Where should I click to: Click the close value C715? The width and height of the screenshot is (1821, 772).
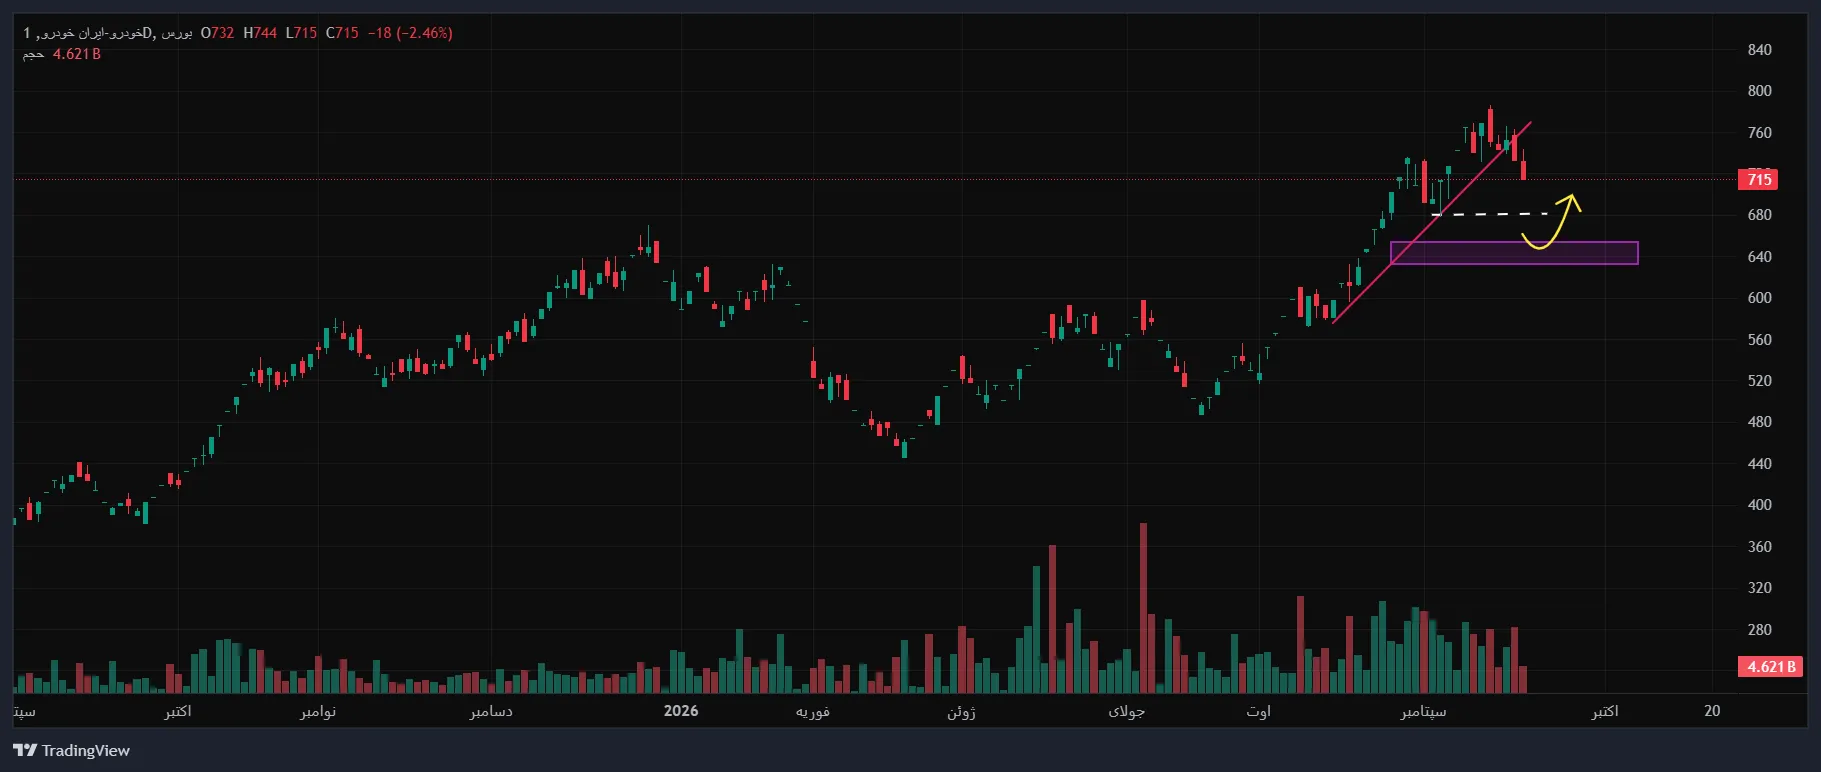[342, 33]
